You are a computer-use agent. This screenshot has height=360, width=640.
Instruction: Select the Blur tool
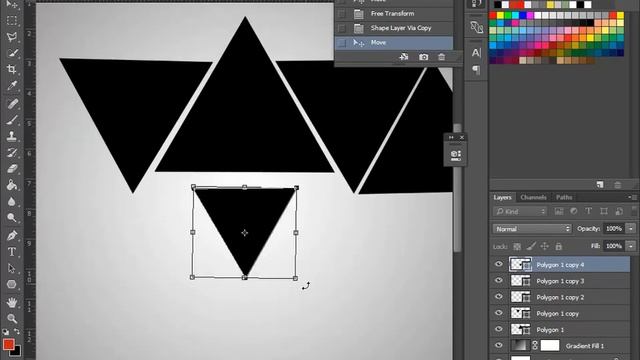click(x=11, y=202)
